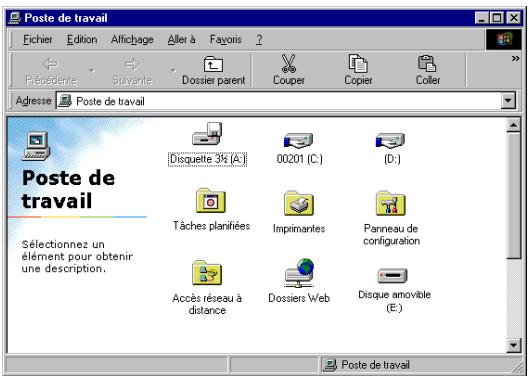The image size is (529, 376).
Task: Open the Panneau de configuration icon
Action: 391,203
